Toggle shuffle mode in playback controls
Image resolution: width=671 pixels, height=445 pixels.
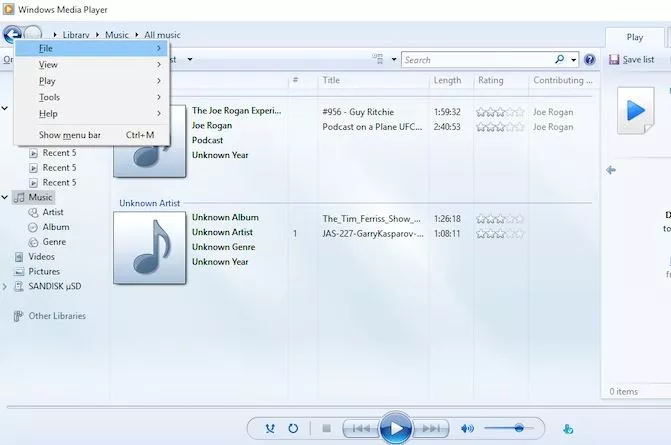coord(270,428)
